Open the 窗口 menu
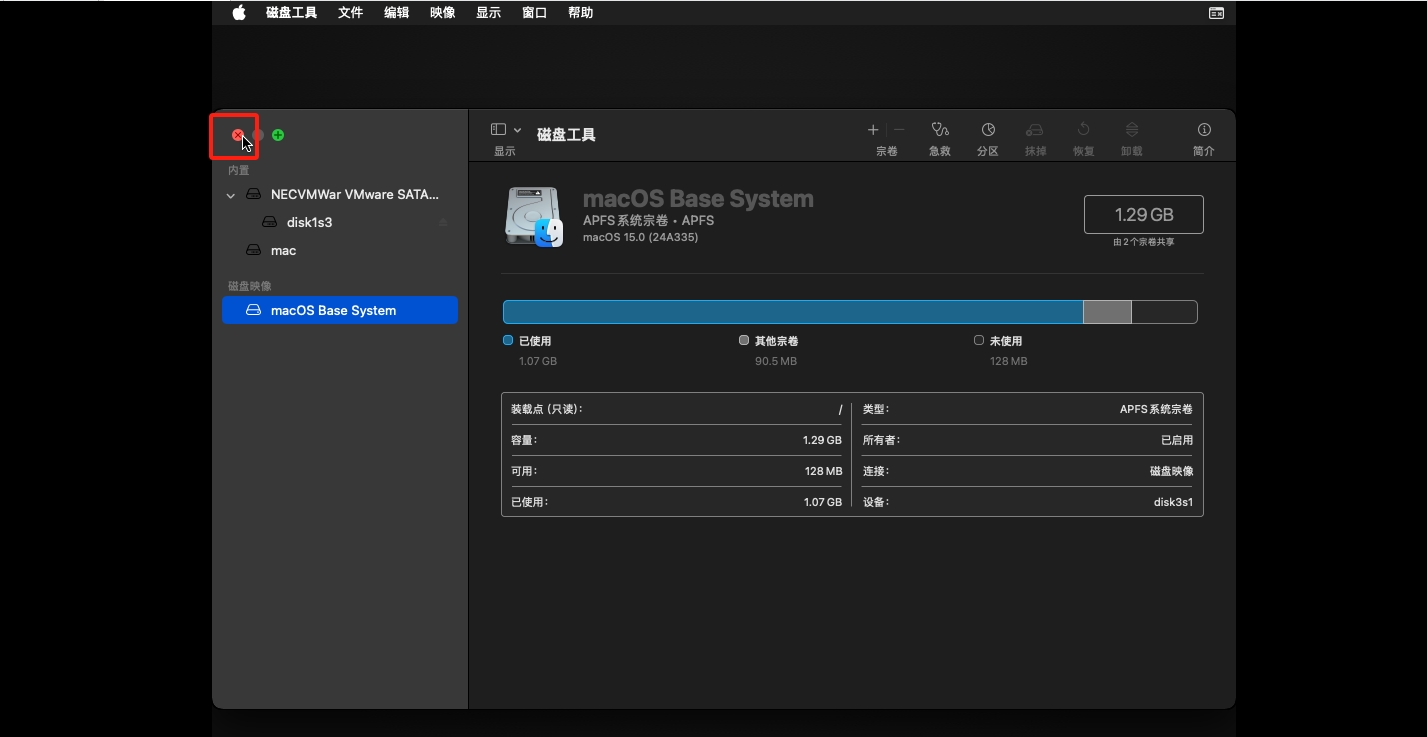This screenshot has width=1427, height=737. 534,13
